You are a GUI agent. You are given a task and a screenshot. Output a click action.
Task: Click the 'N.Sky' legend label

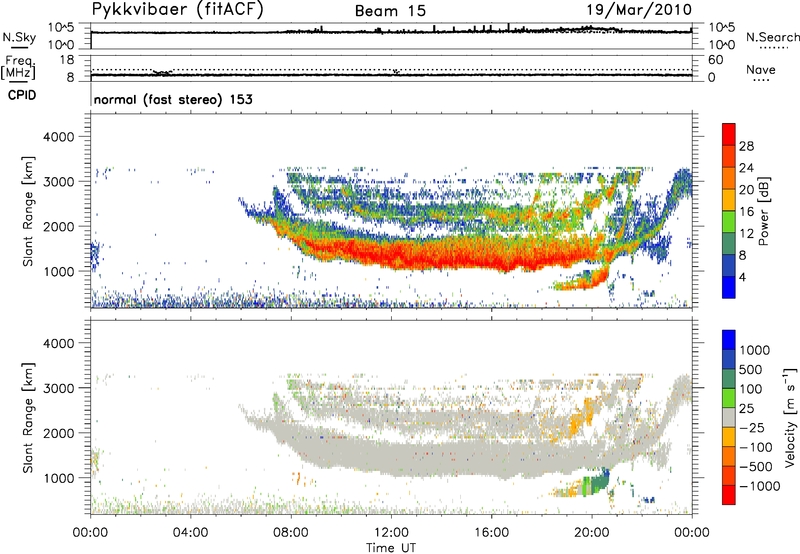(19, 37)
